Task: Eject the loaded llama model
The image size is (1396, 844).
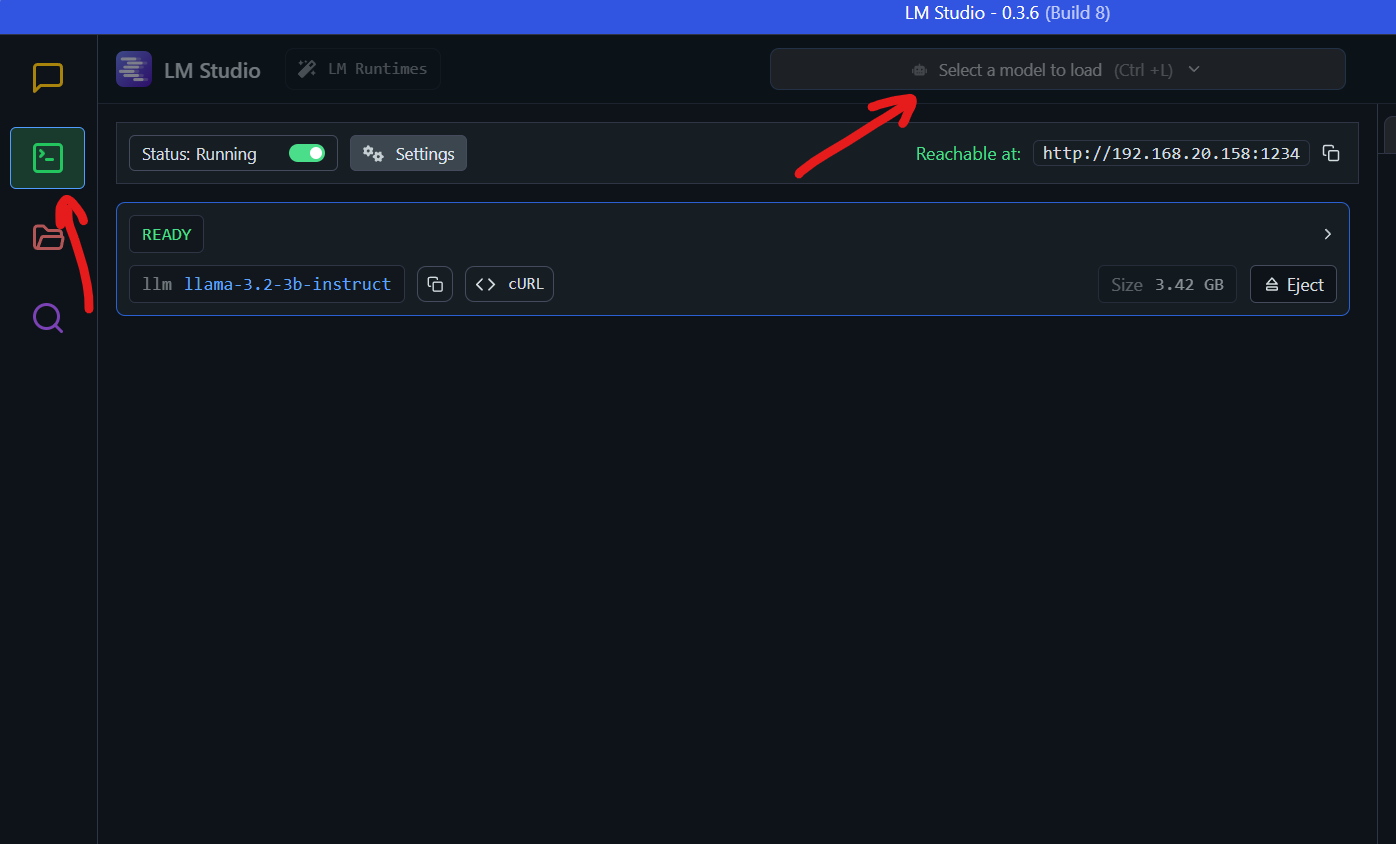Action: point(1293,284)
